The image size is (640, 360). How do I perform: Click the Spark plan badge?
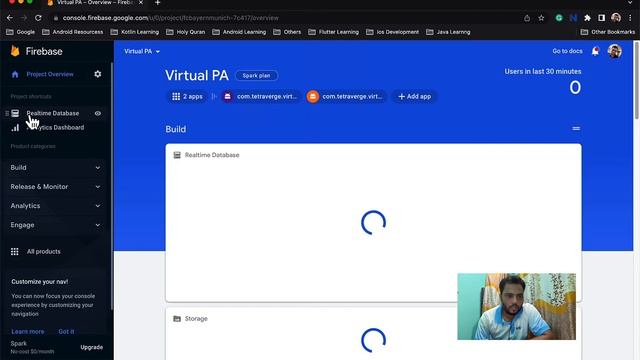point(256,76)
